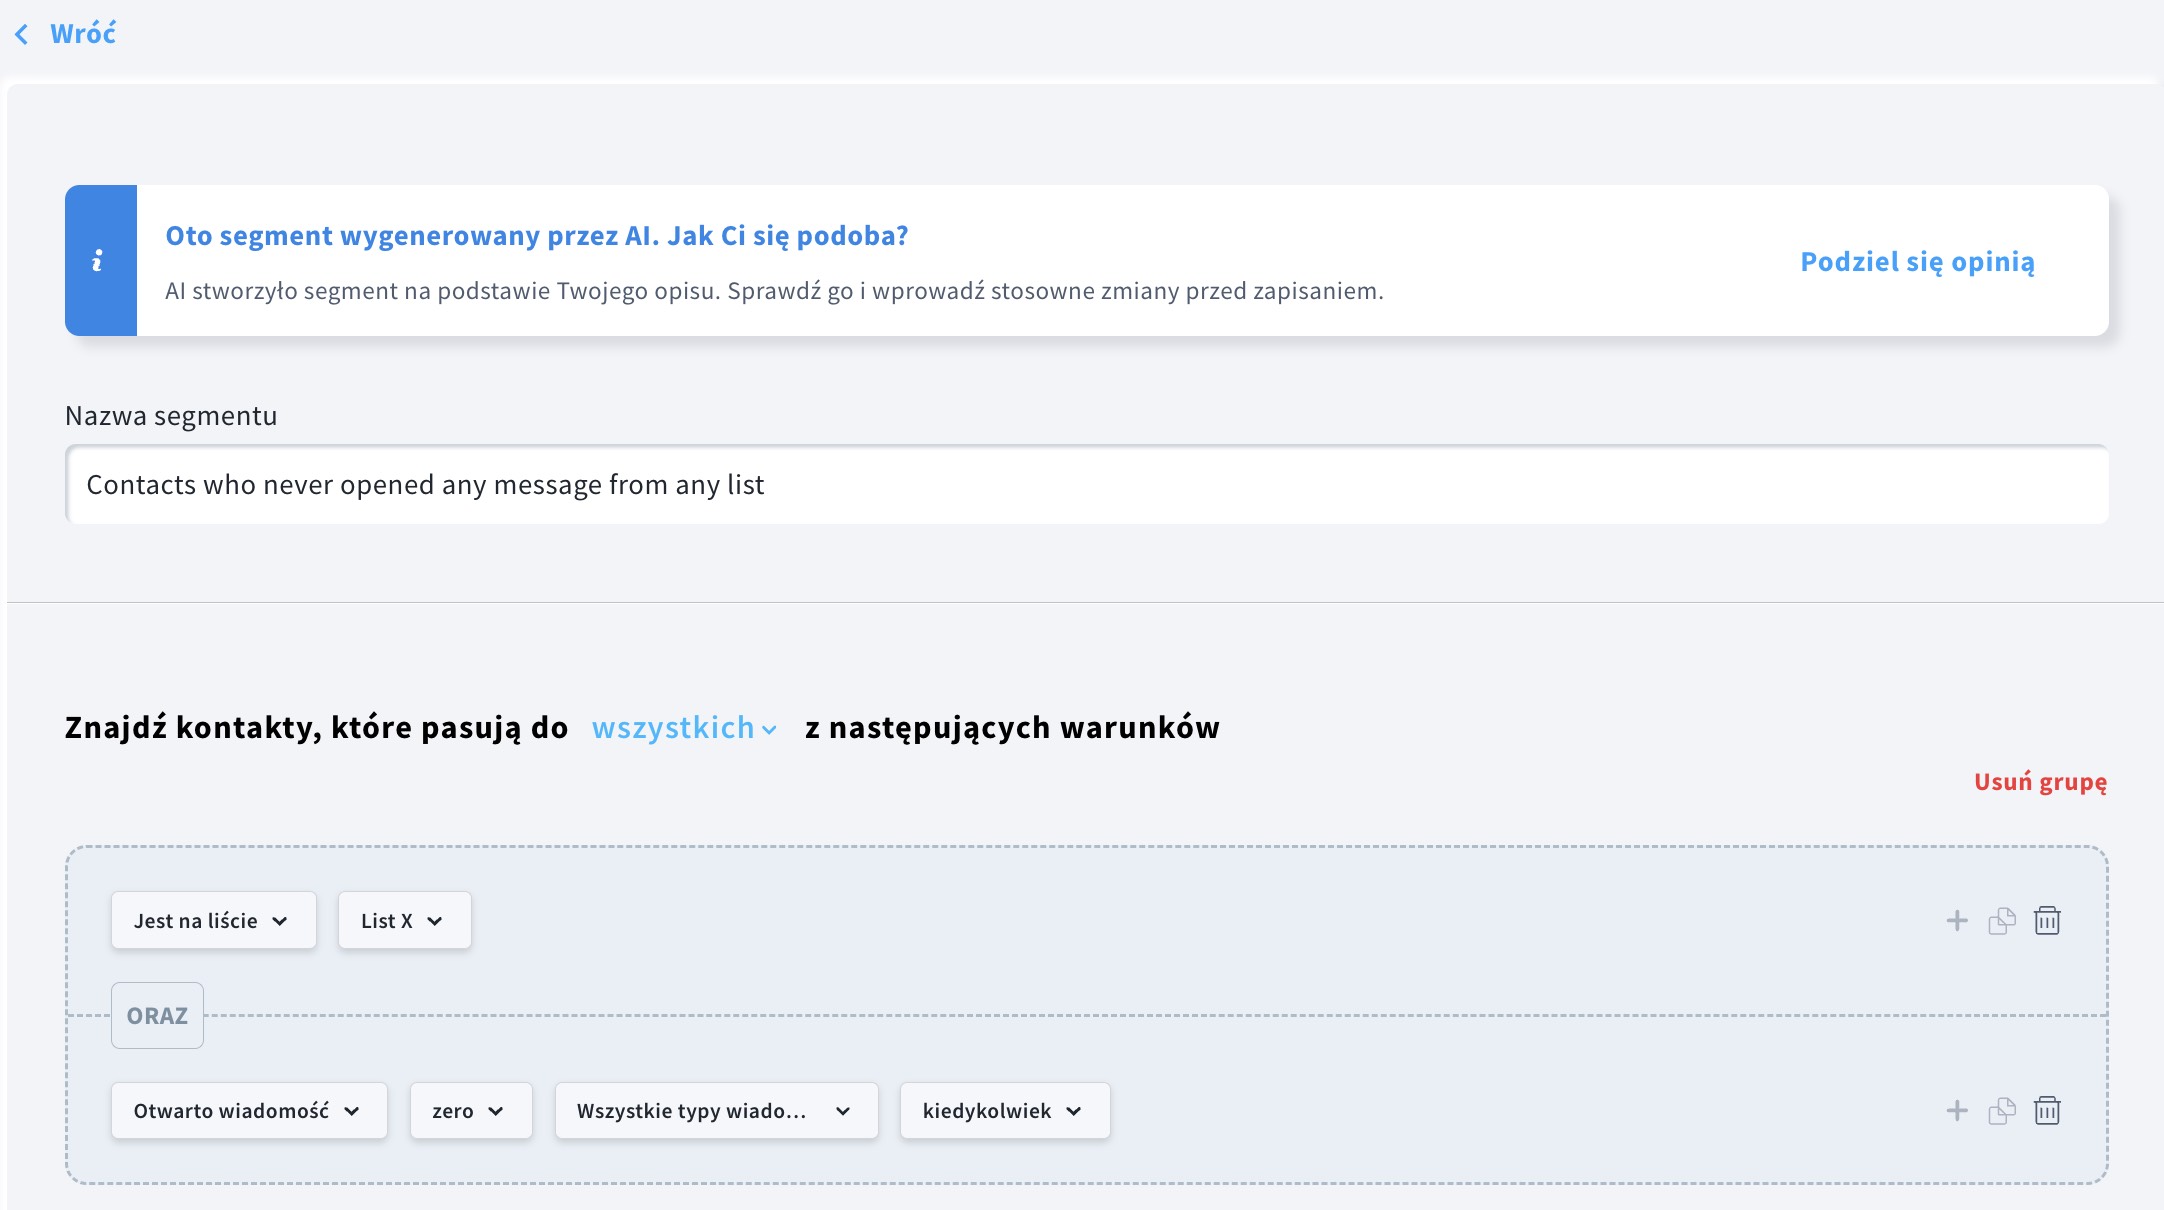Delete the 'Otwarto wiadomość' condition row

point(2047,1111)
